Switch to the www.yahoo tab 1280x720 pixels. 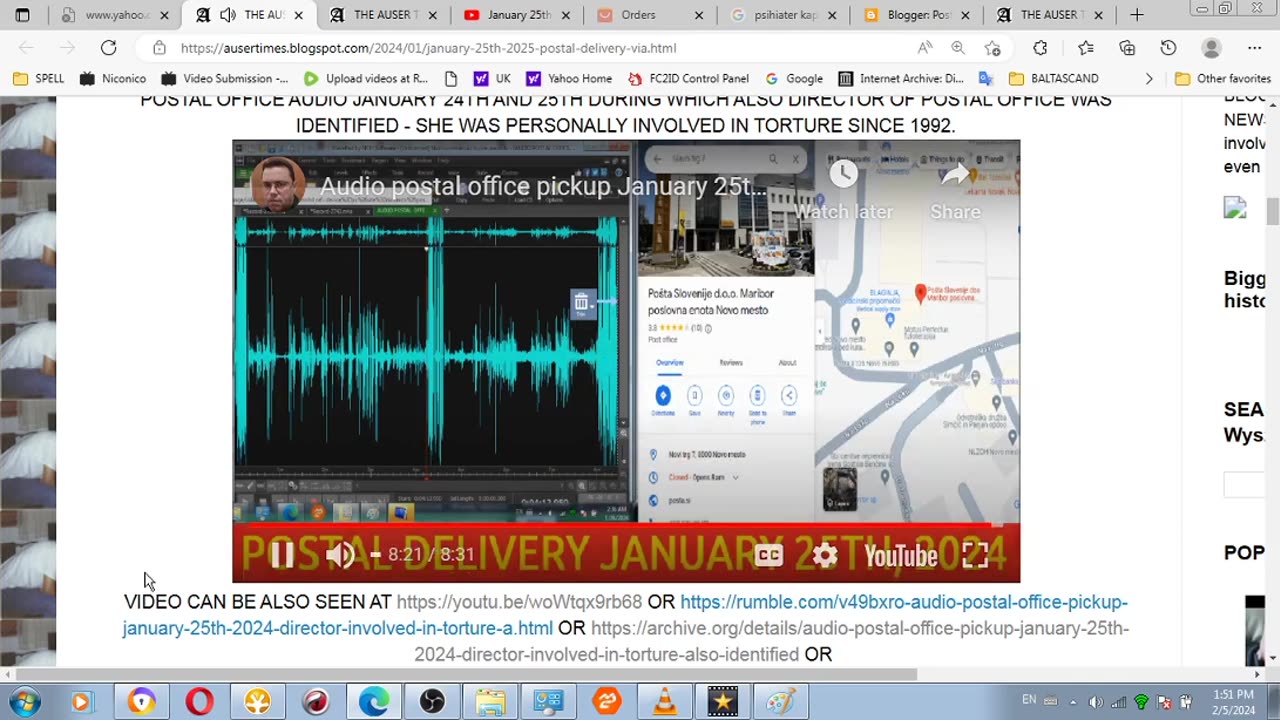[x=115, y=15]
